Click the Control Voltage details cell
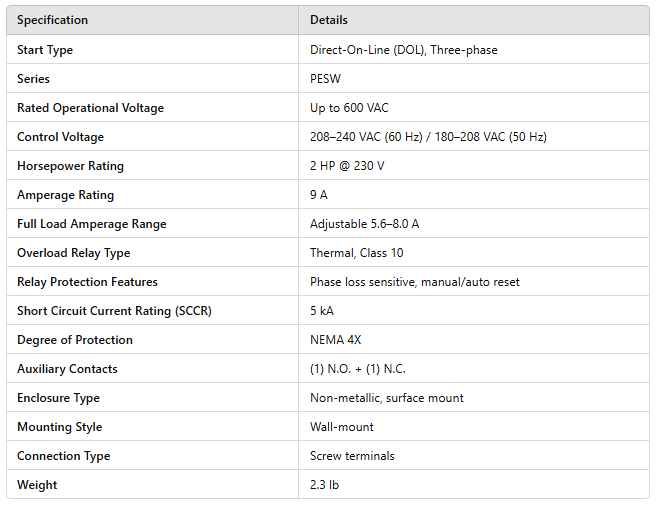Screen dimensions: 660x506 coord(428,137)
